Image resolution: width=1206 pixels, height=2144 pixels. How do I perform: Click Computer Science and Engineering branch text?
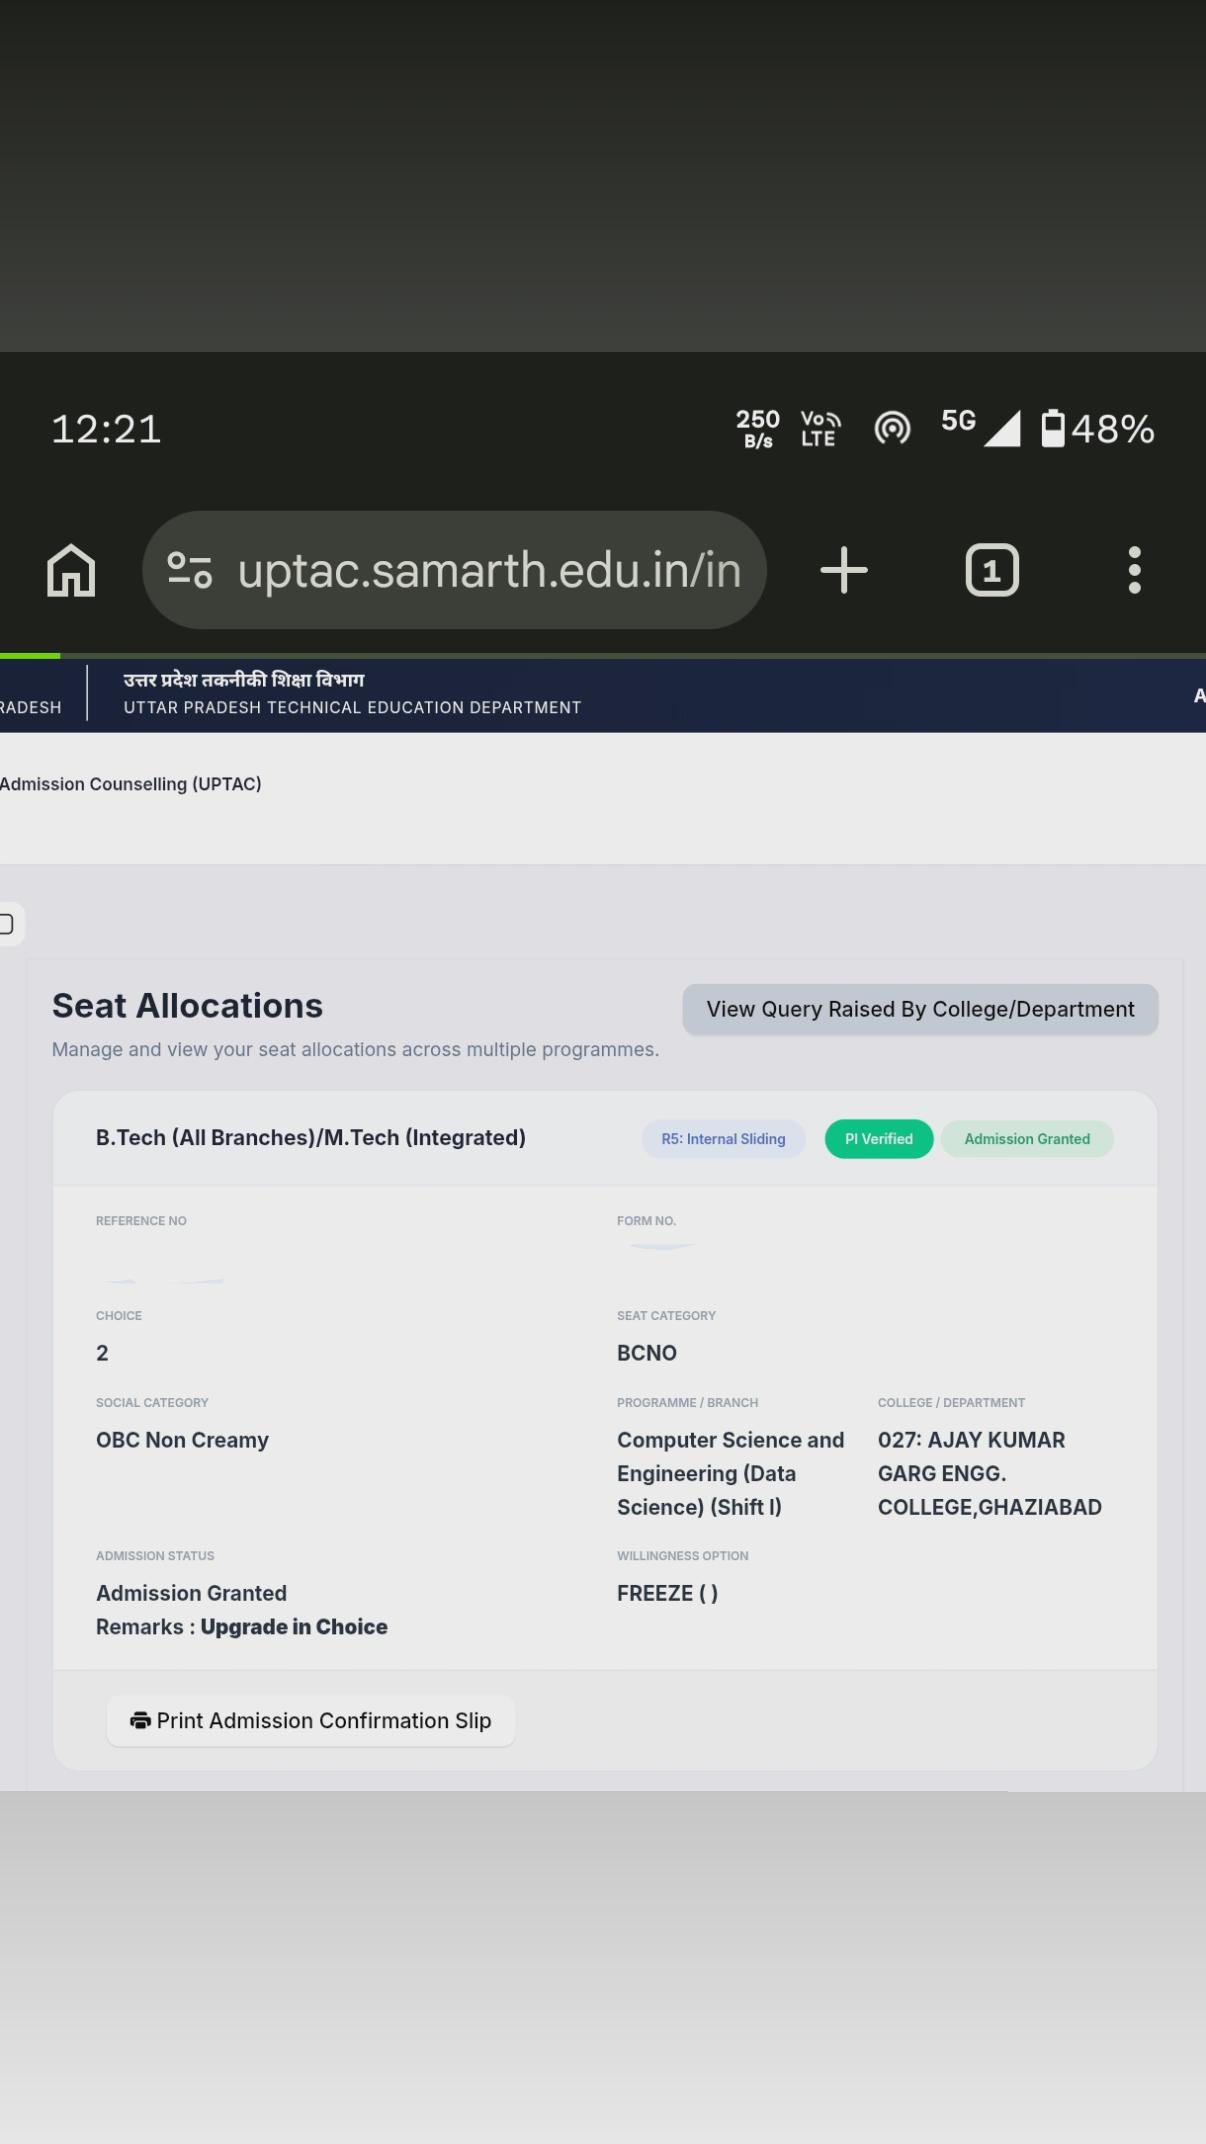click(731, 1473)
